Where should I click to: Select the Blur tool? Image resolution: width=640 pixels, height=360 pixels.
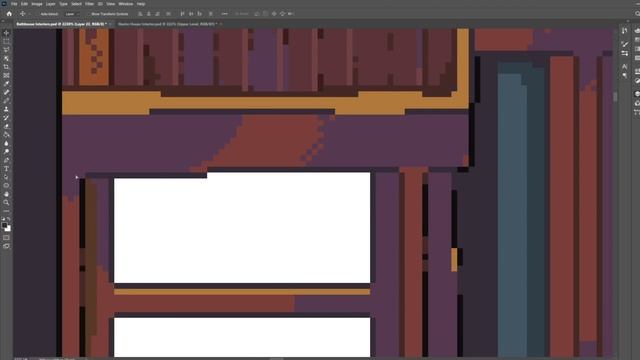6,143
